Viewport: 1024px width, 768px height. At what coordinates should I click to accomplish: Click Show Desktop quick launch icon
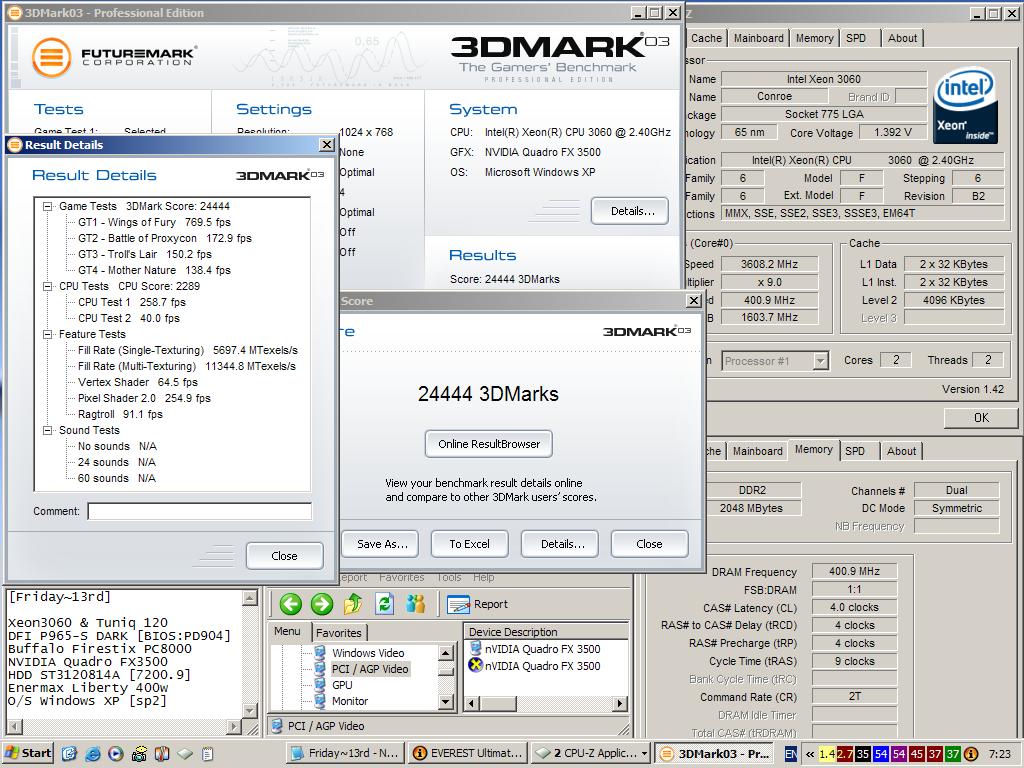[69, 754]
